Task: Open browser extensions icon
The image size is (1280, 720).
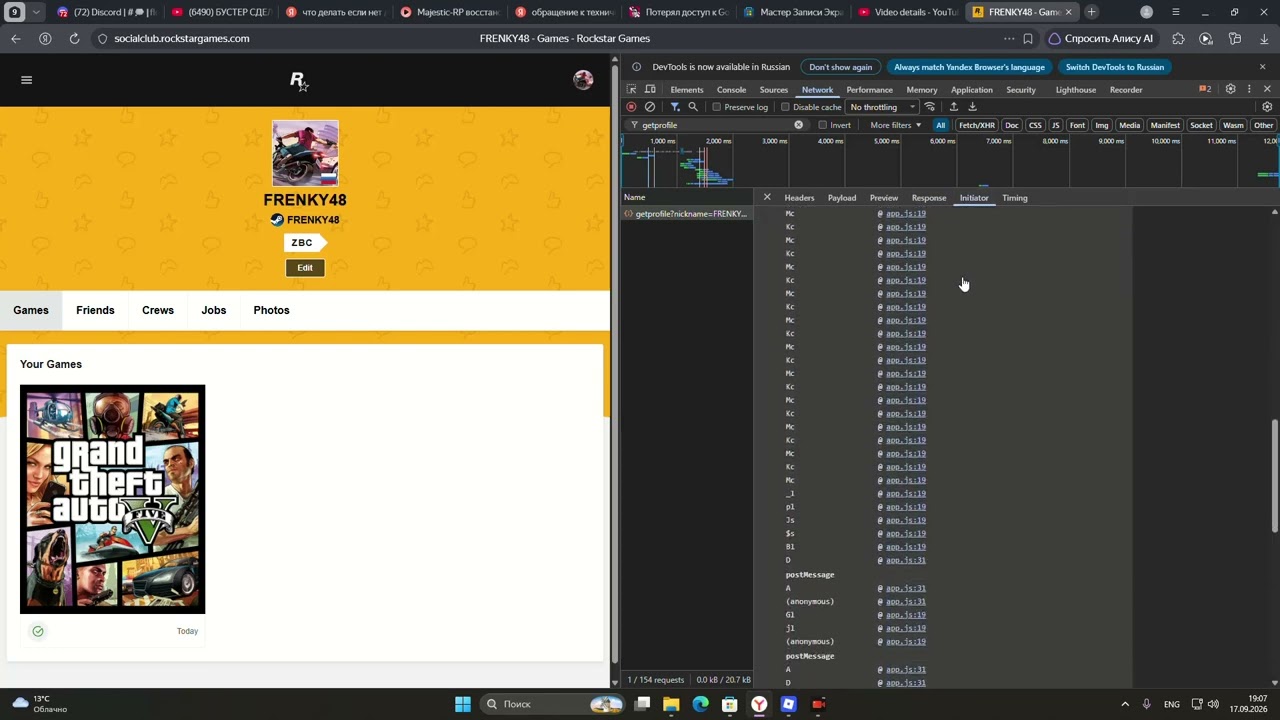Action: click(x=1178, y=39)
